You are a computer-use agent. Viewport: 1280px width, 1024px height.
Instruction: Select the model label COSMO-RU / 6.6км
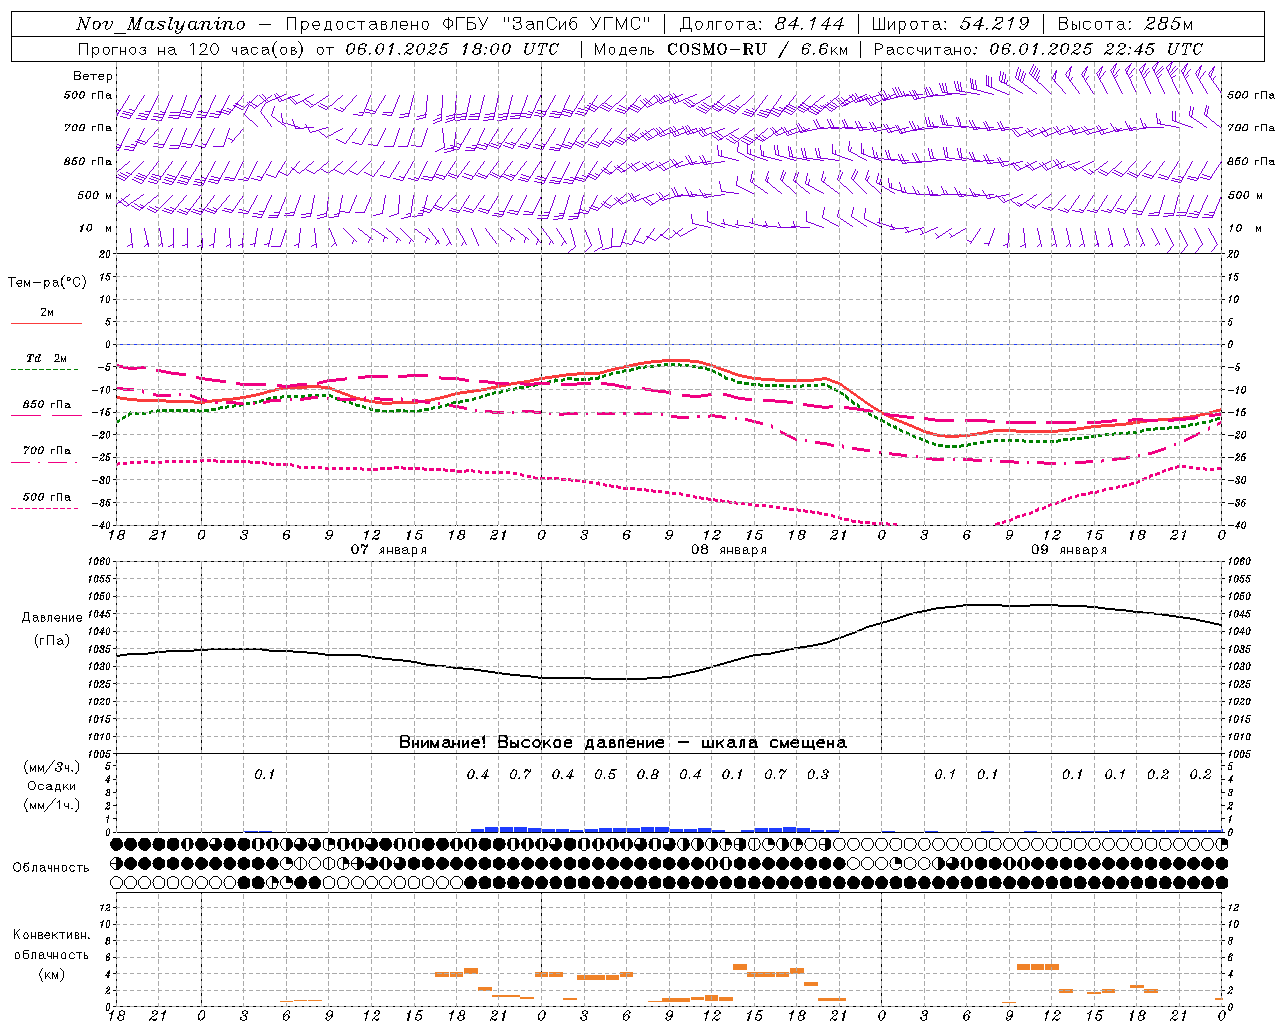pos(758,49)
